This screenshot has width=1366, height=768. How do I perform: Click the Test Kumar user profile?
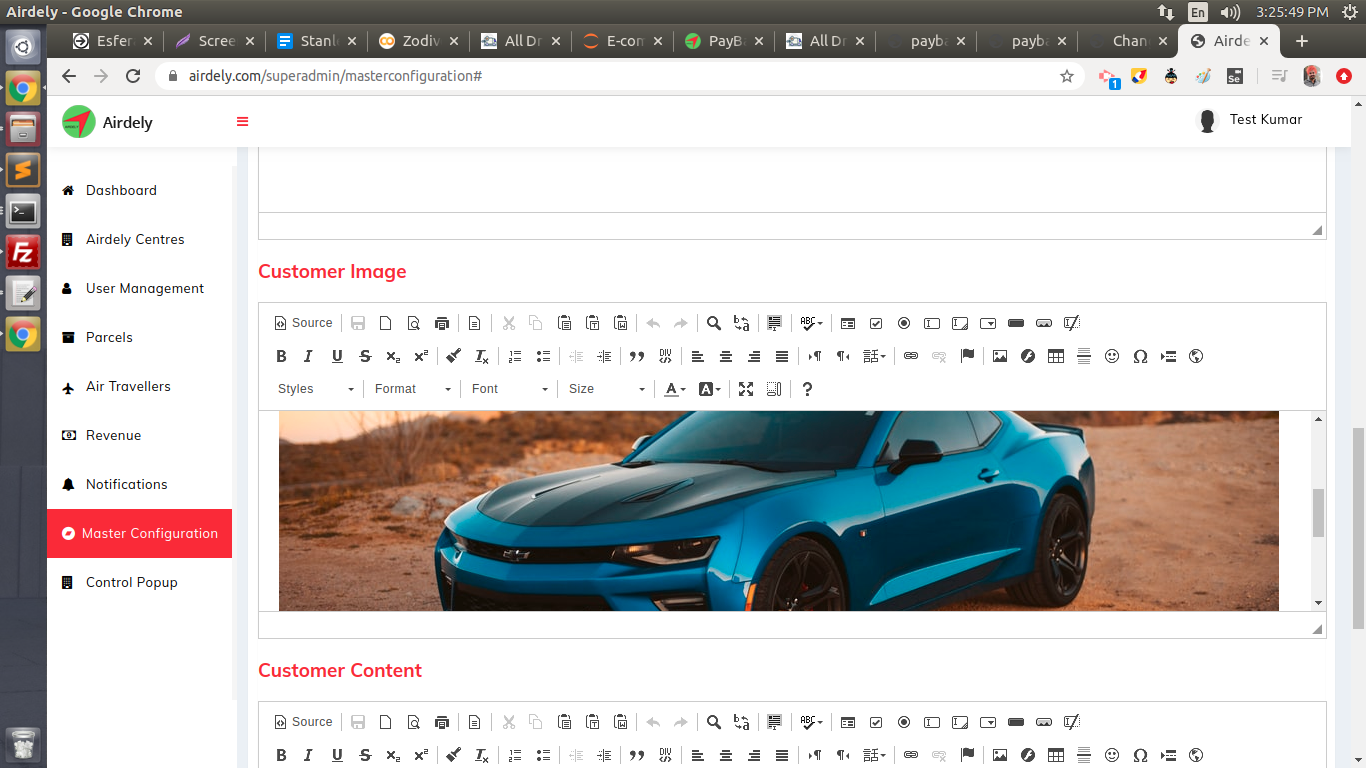(x=1251, y=120)
